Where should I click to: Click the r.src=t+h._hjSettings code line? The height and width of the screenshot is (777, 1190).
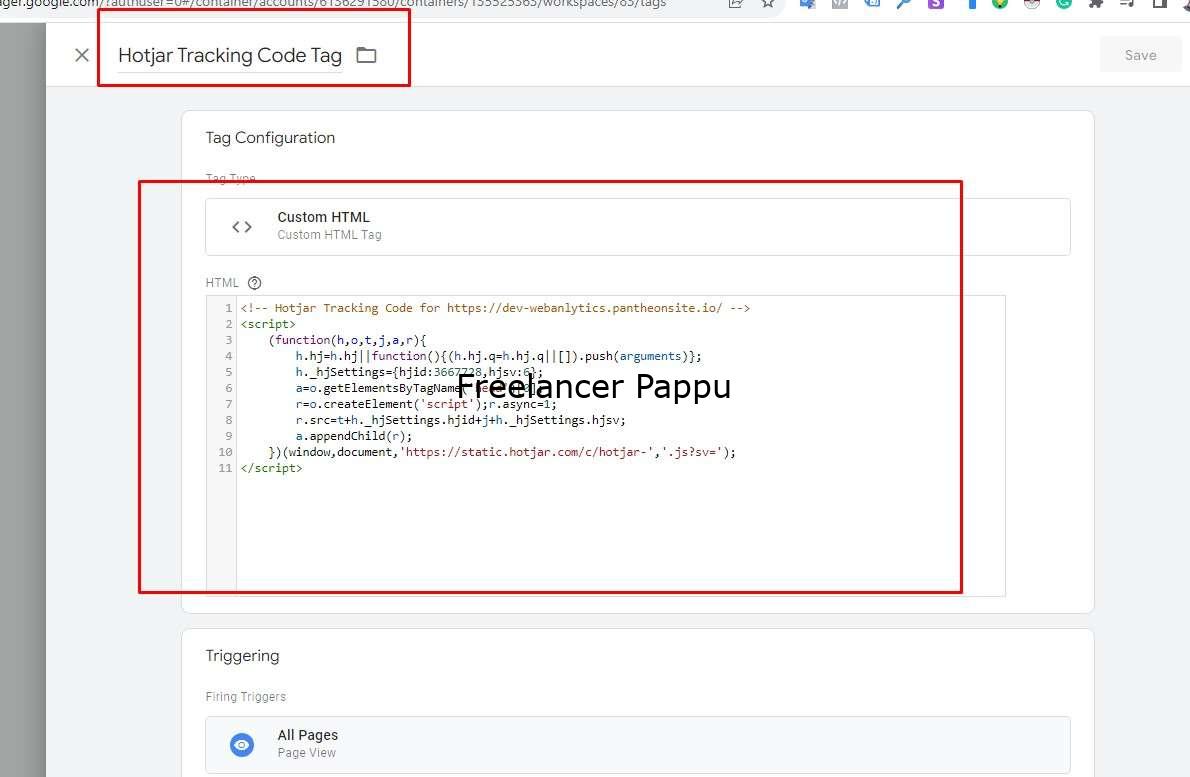(x=461, y=420)
